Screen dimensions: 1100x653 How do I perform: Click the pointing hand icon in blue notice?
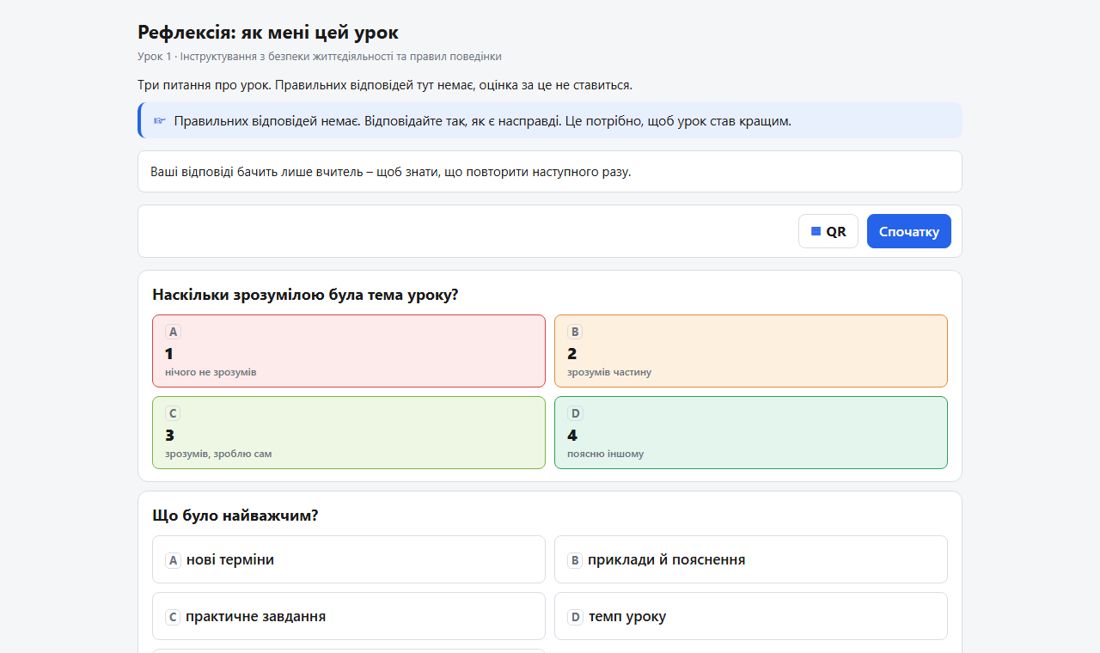click(159, 121)
